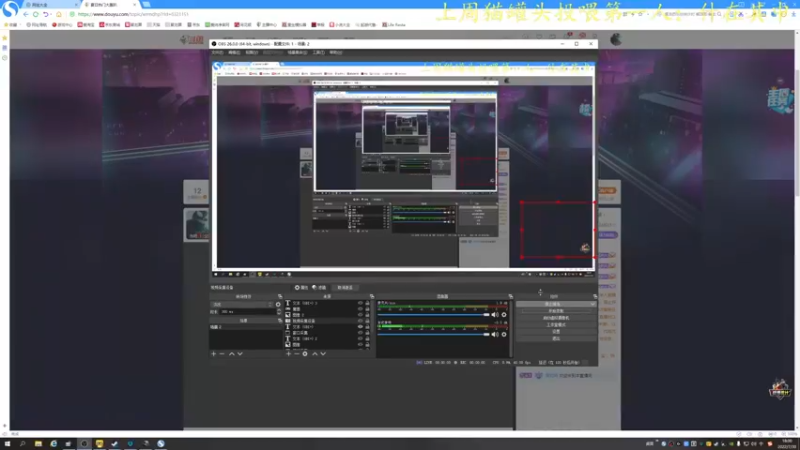Toggle visibility of 视频采集设备 source
This screenshot has width=800, height=450.
[x=360, y=321]
